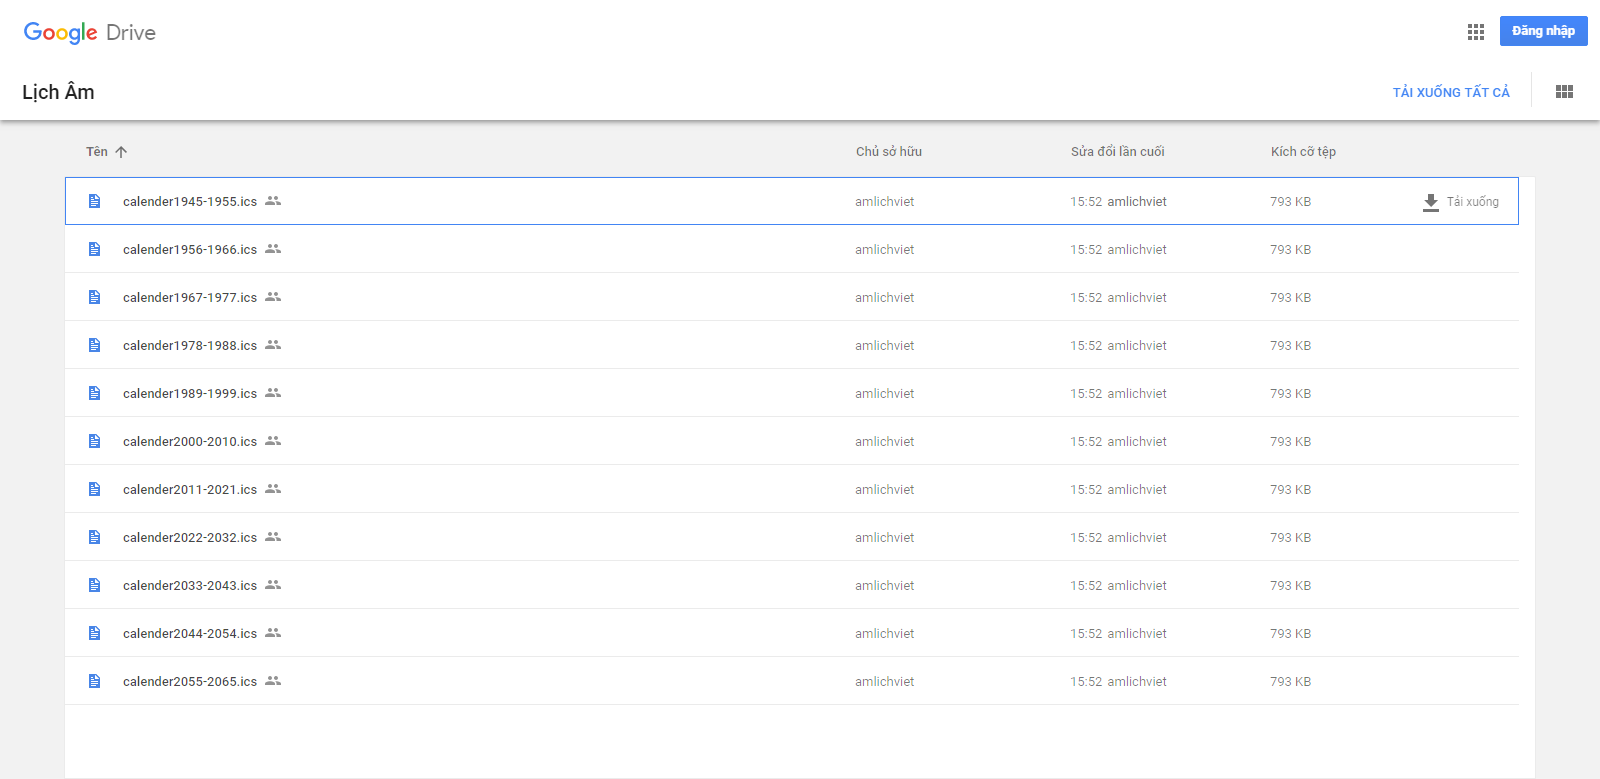The height and width of the screenshot is (779, 1600).
Task: Click the Lịch Âm folder title
Action: point(58,92)
